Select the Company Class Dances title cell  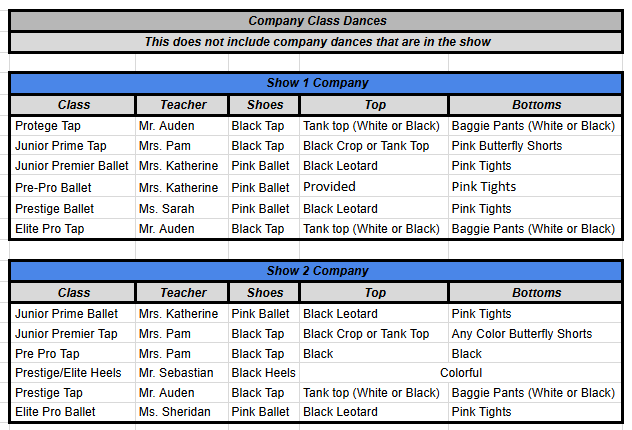(316, 21)
